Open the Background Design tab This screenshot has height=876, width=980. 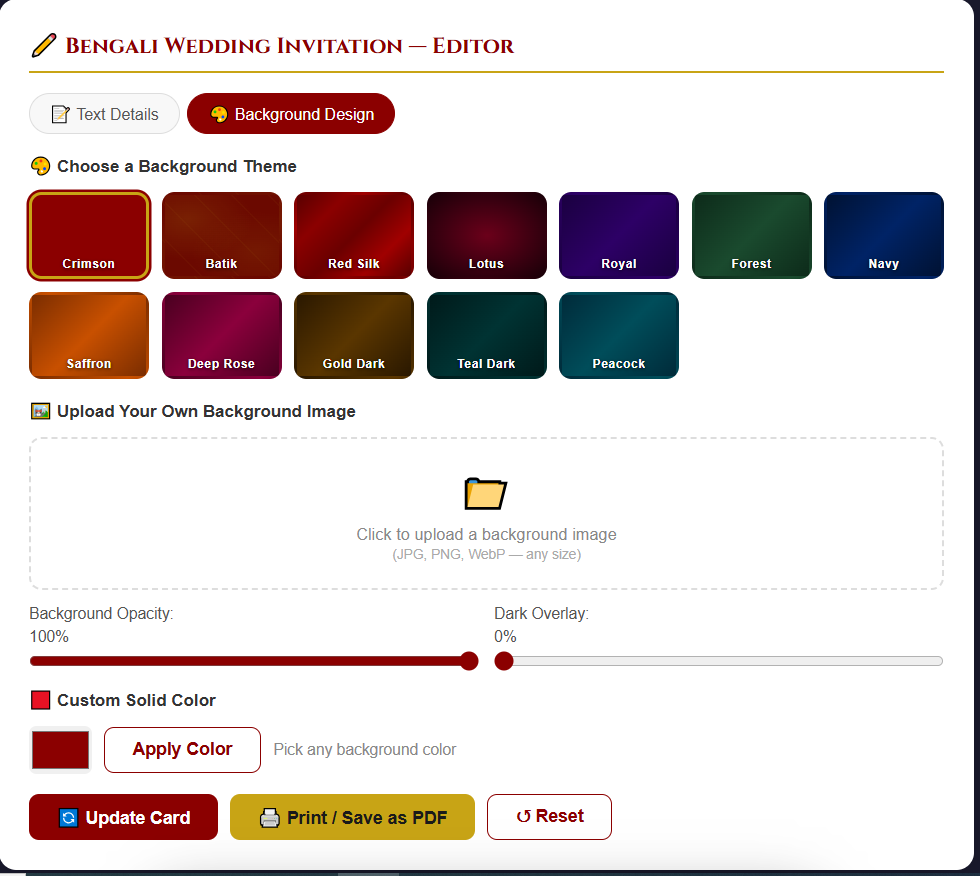(x=291, y=114)
